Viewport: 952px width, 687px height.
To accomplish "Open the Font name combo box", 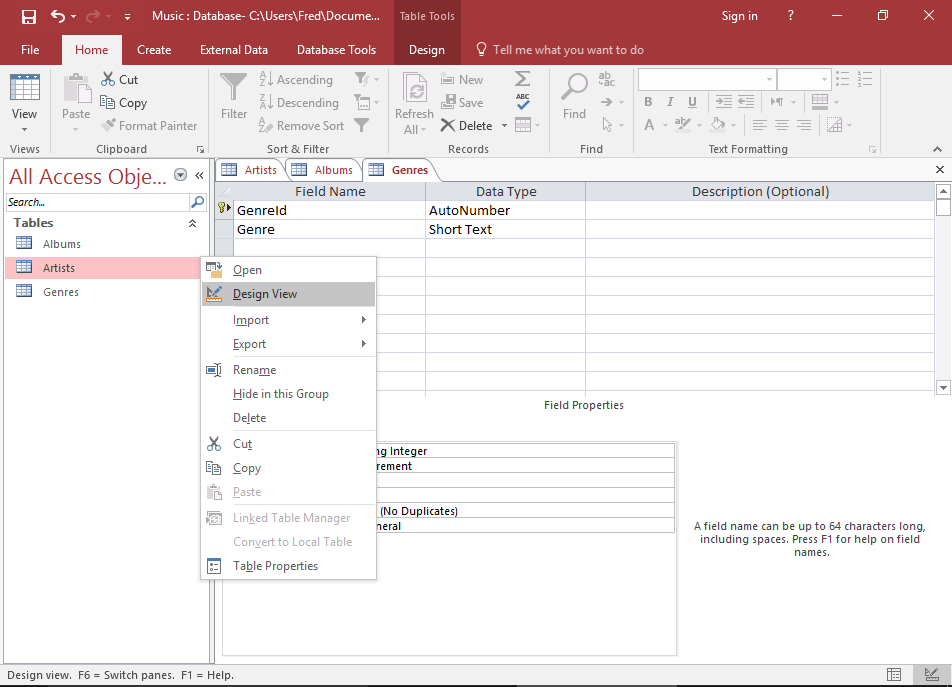I will point(707,79).
